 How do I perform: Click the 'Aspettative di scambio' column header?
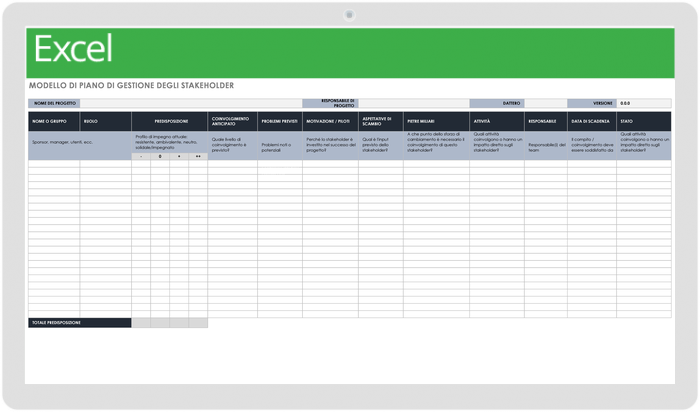[381, 121]
